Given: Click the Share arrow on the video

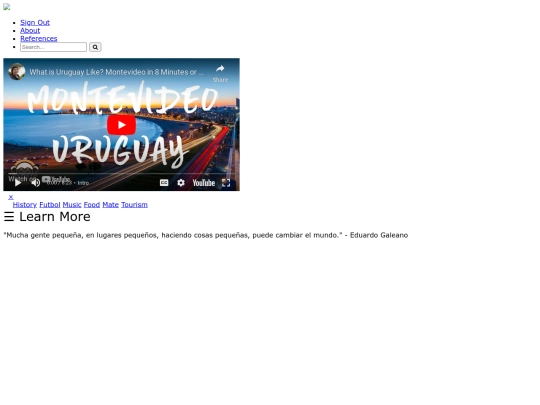Looking at the screenshot, I should click(x=220, y=73).
